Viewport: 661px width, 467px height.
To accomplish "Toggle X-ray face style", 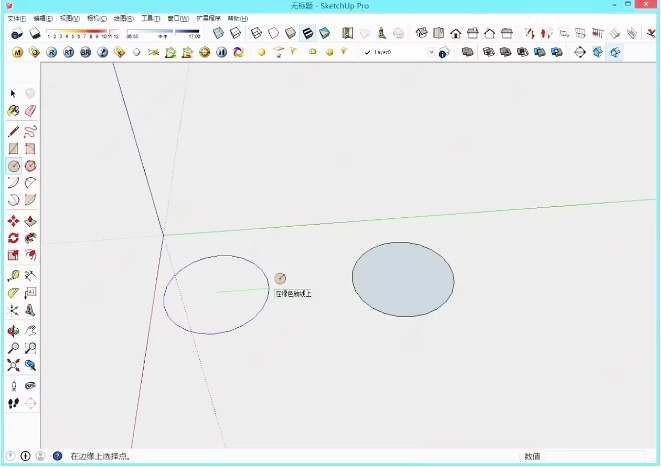I will (218, 34).
